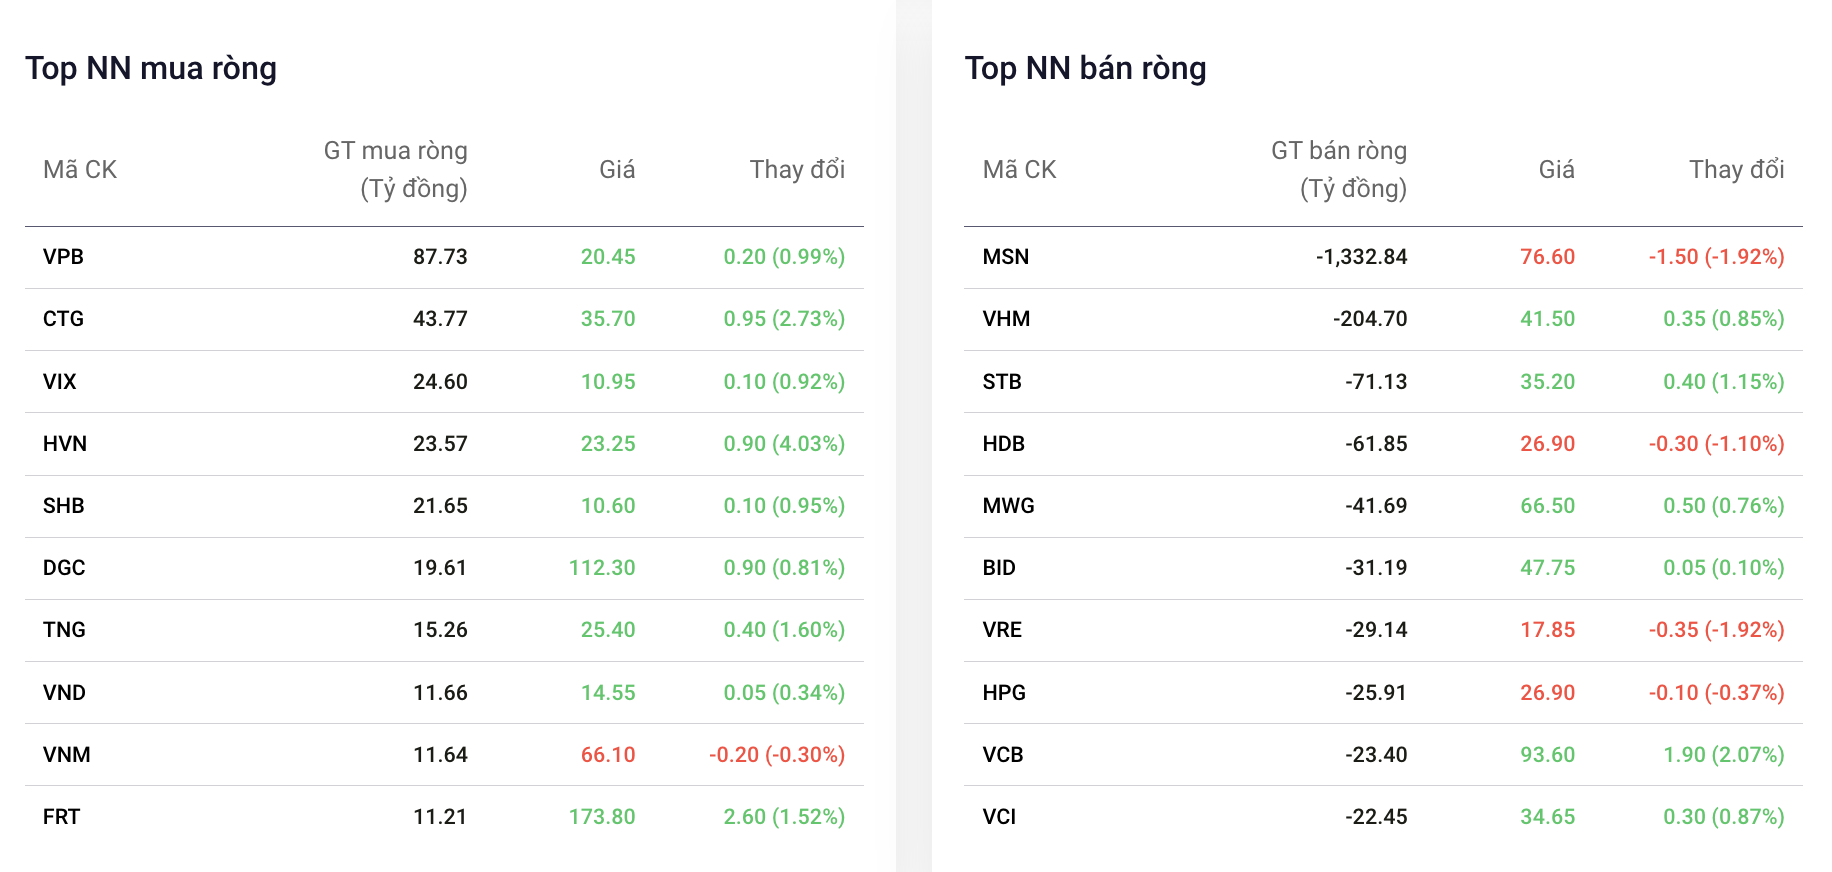Click the -71.13 value for STB

click(1376, 382)
